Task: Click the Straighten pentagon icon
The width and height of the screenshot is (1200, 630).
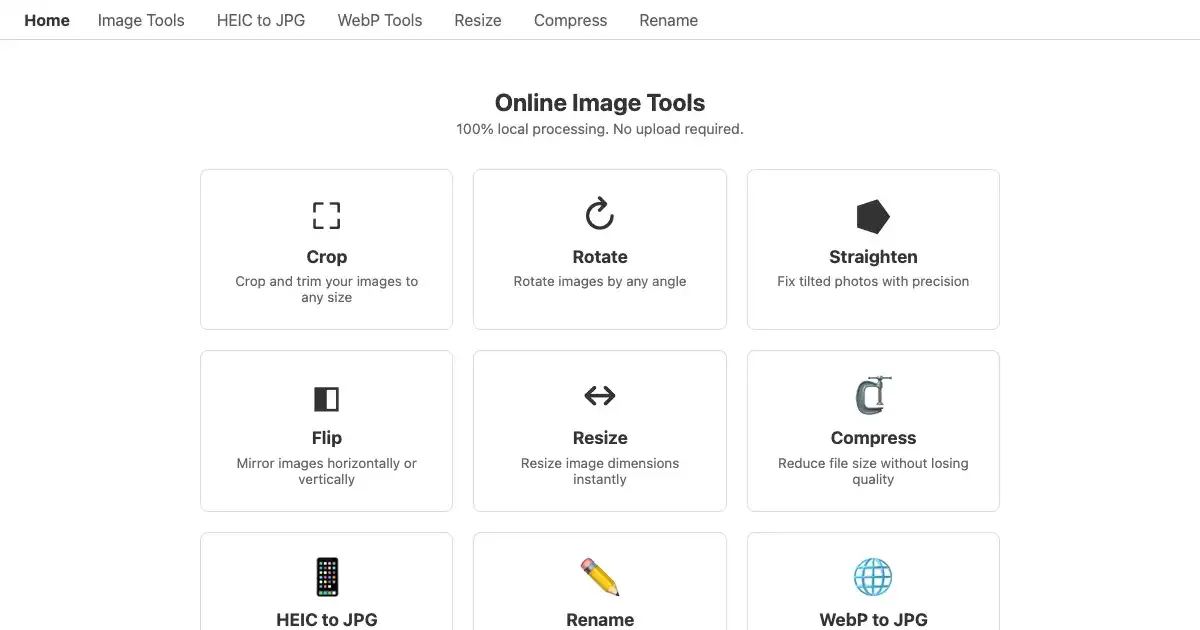Action: [x=873, y=216]
